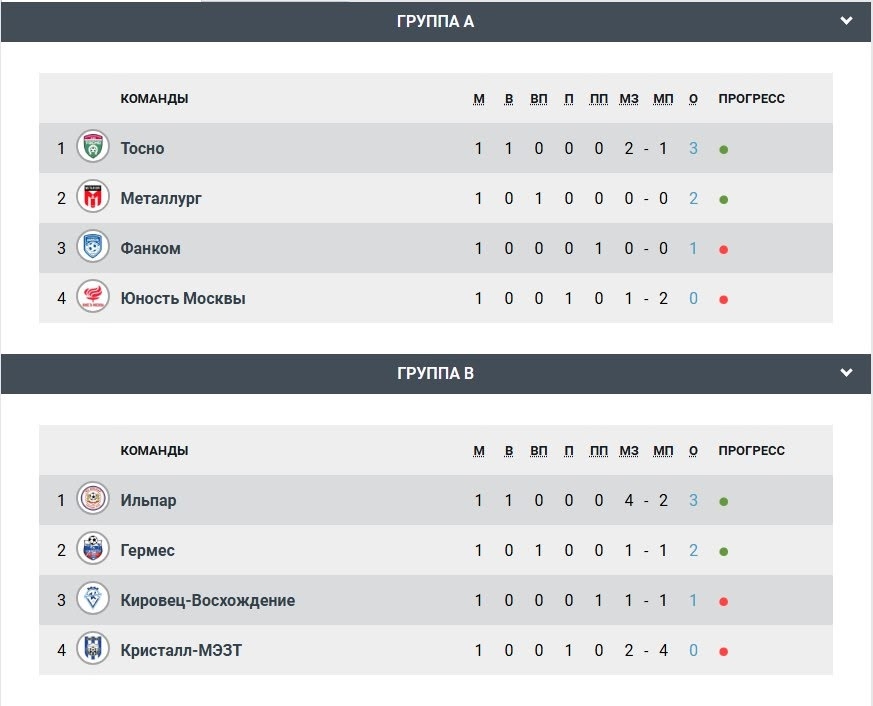873x706 pixels.
Task: Click the ВП column header in Группа B
Action: pyautogui.click(x=539, y=451)
